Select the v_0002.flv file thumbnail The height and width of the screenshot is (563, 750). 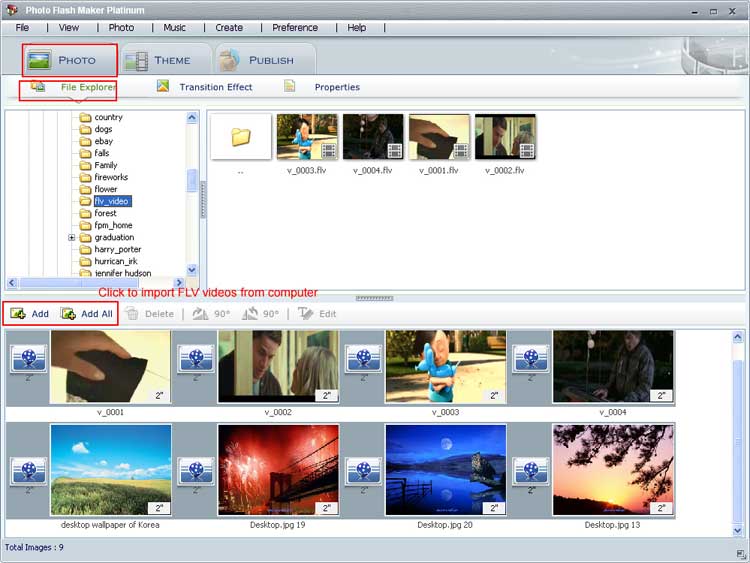505,137
